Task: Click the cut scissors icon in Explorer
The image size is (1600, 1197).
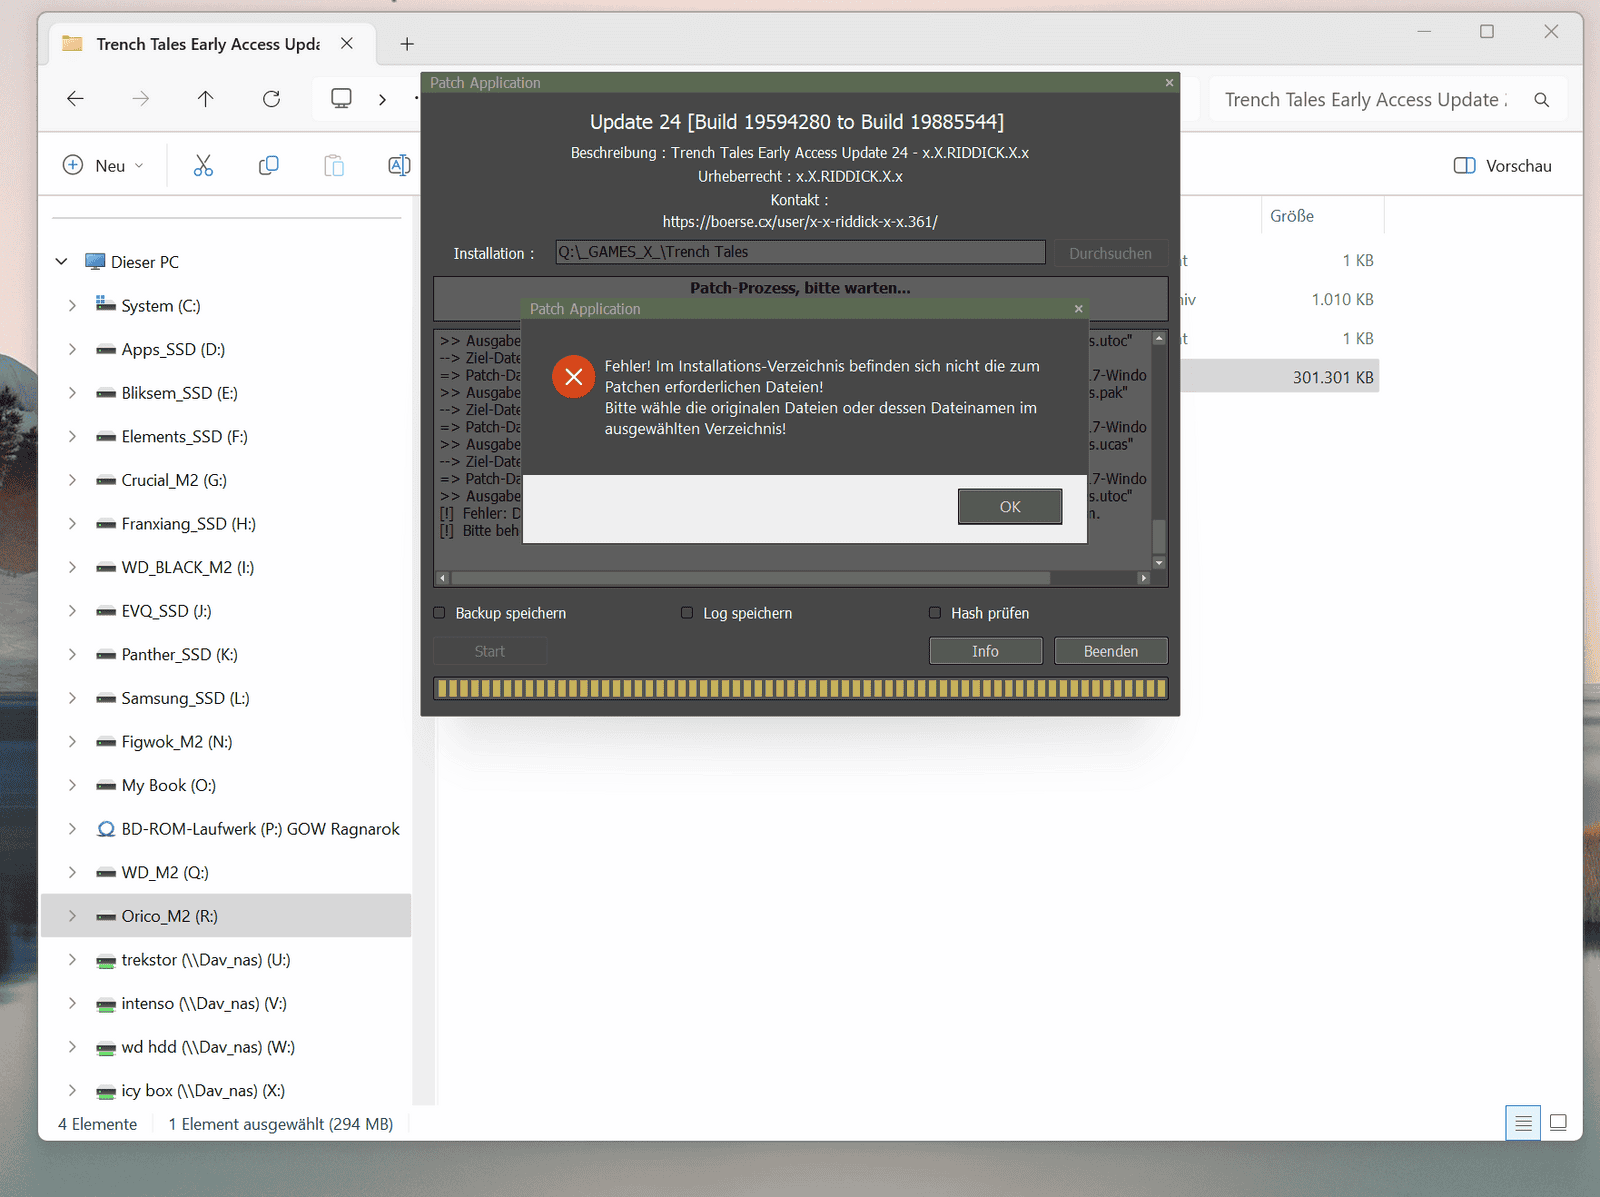Action: tap(203, 165)
